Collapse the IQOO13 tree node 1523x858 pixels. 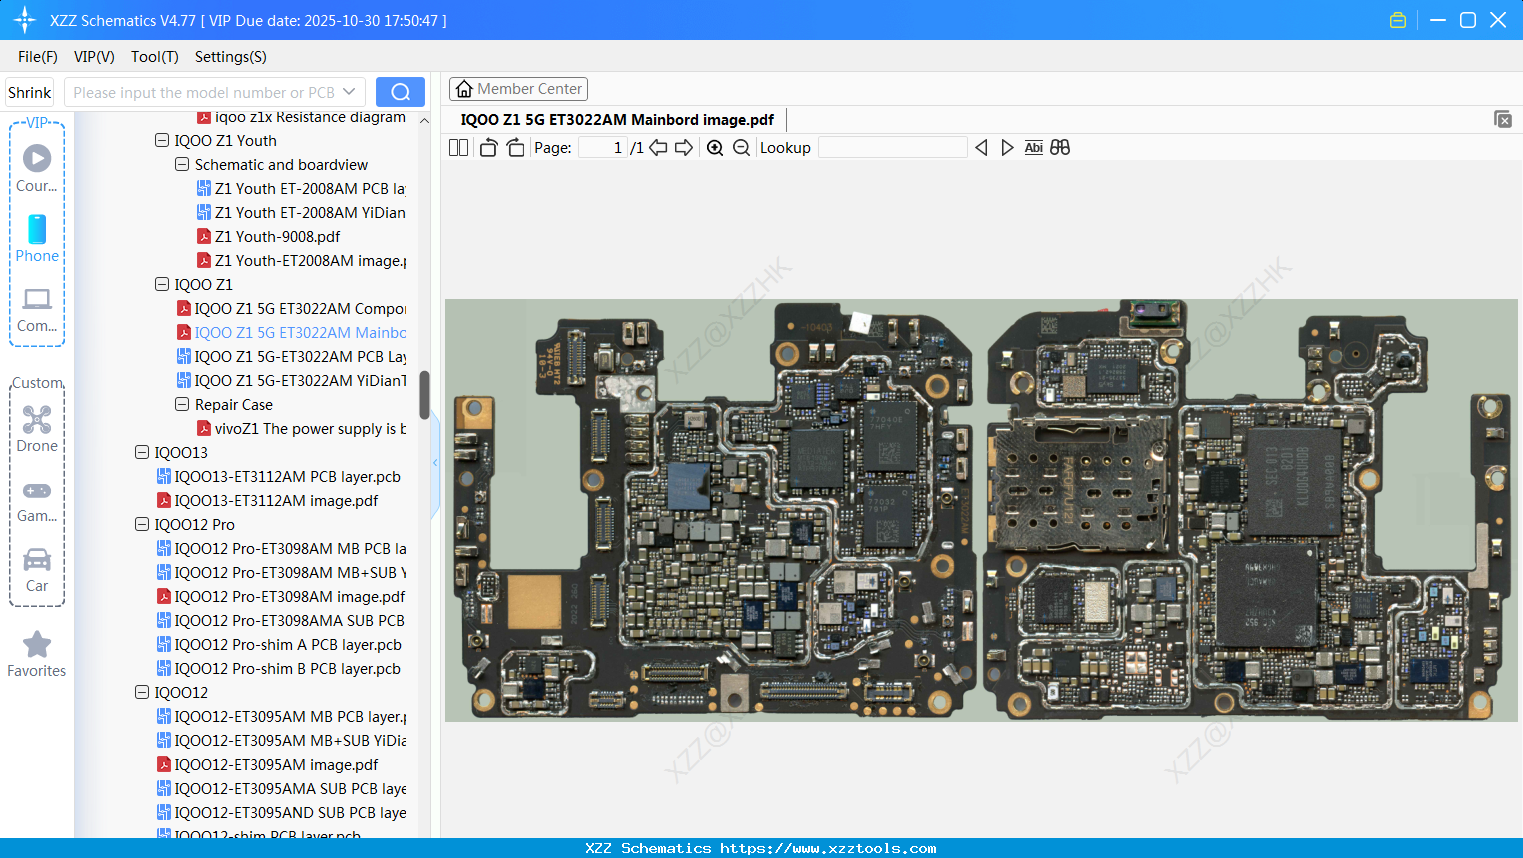141,452
